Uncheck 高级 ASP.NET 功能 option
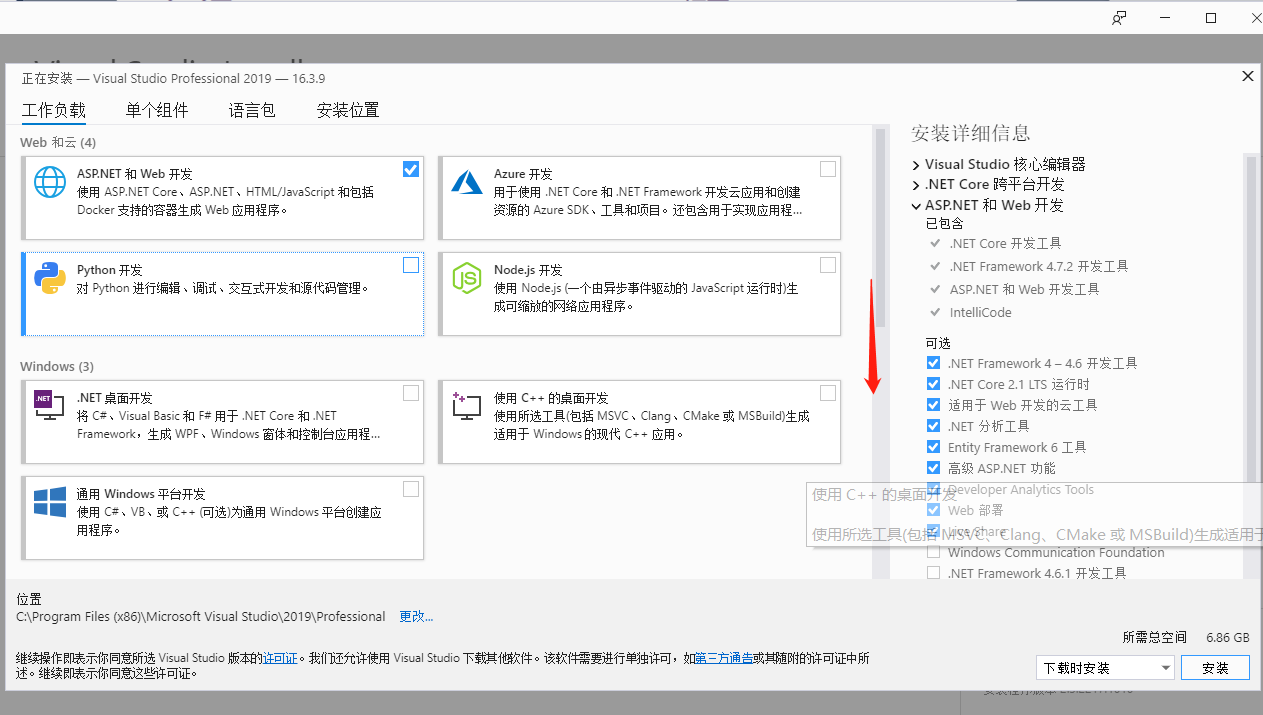The width and height of the screenshot is (1263, 715). (933, 468)
